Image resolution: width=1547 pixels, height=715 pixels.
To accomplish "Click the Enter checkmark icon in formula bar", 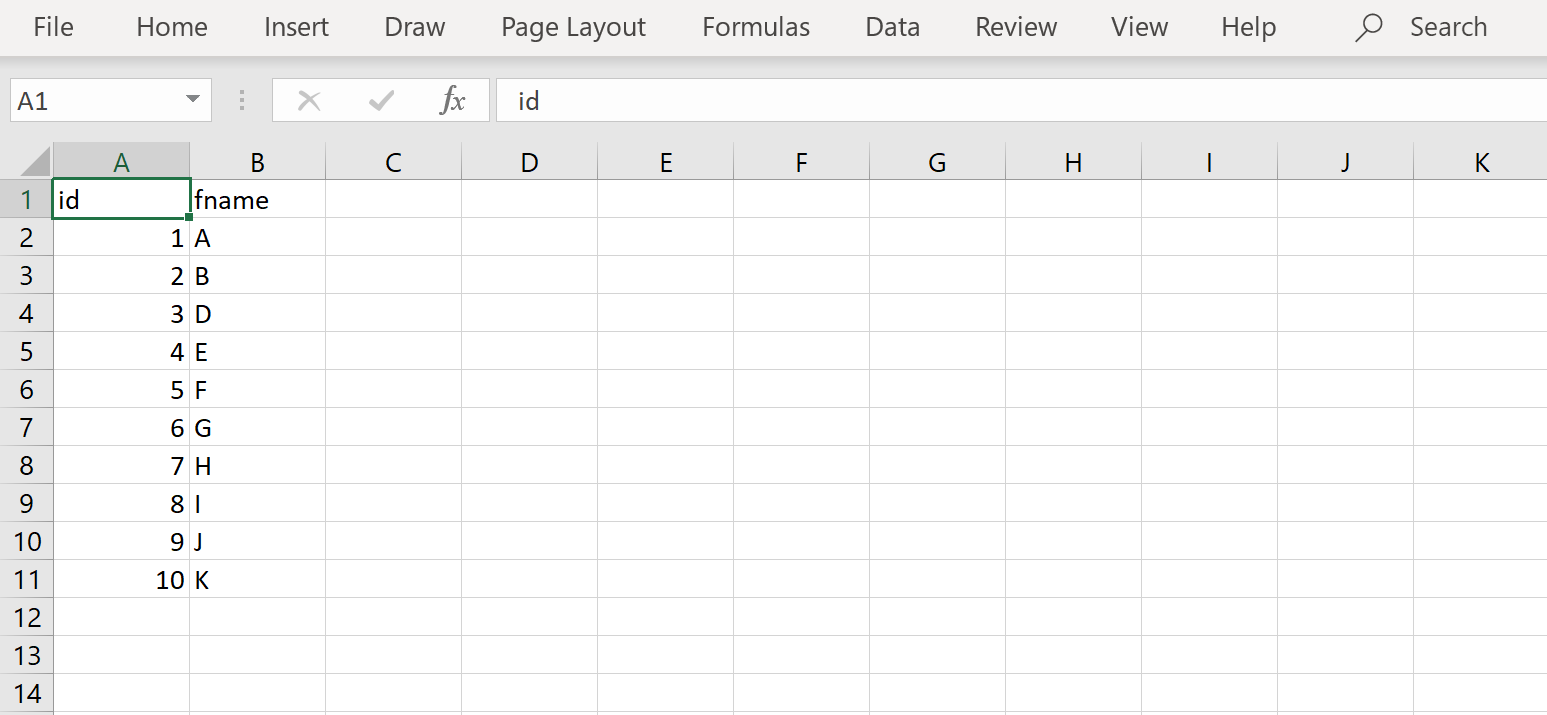I will (381, 100).
